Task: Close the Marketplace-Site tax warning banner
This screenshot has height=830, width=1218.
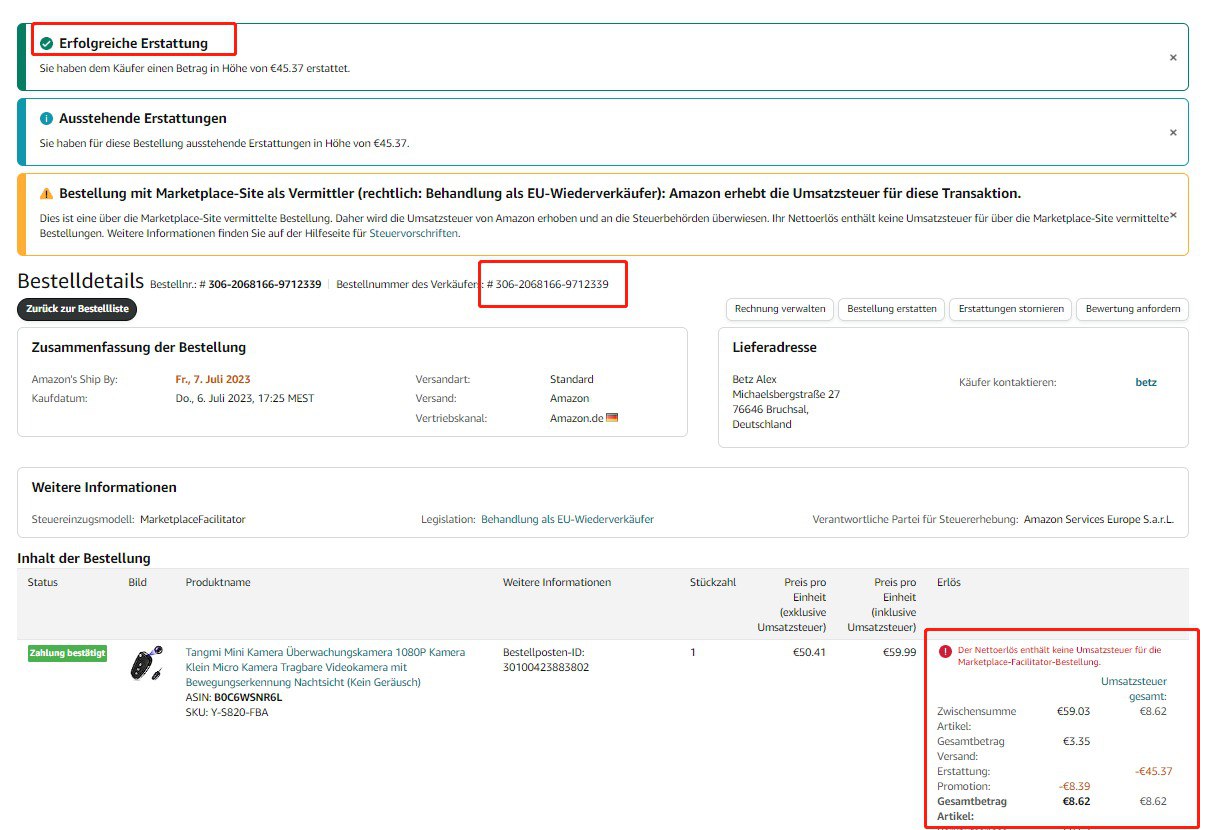Action: [1173, 215]
